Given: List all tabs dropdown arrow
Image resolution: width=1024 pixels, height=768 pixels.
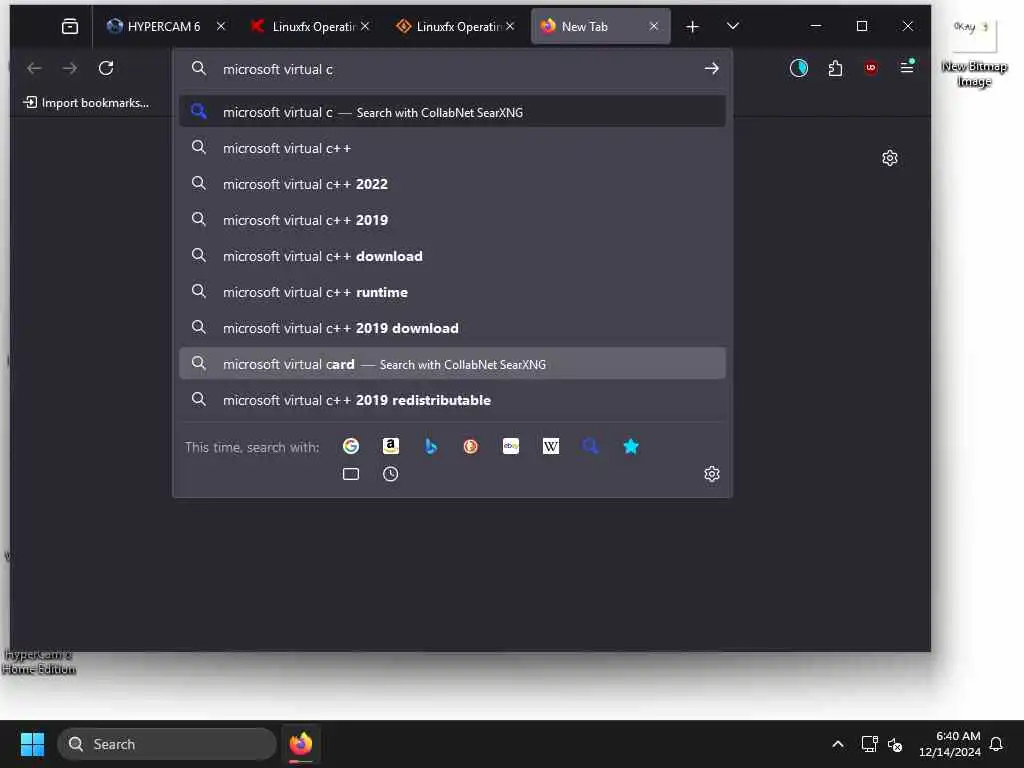Looking at the screenshot, I should point(733,26).
